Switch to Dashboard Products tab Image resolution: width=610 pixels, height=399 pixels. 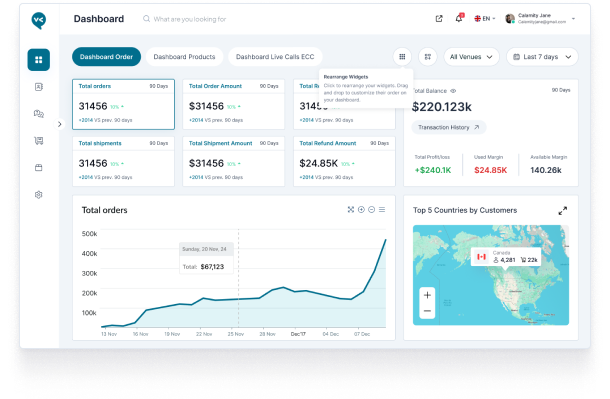tap(184, 57)
